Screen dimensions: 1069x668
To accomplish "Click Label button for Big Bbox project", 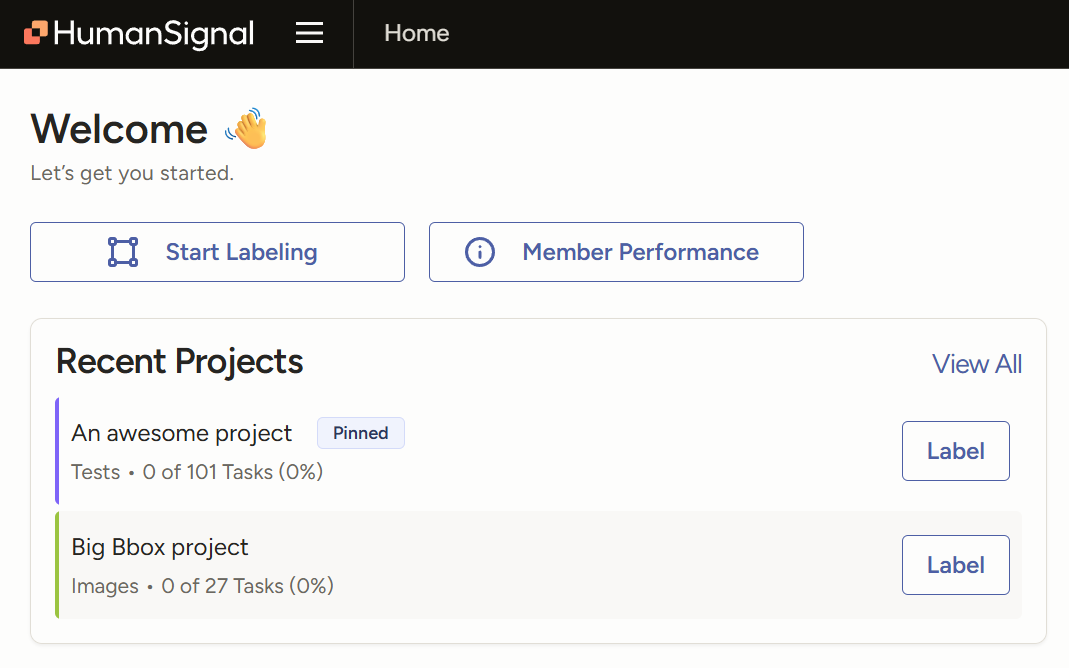I will (955, 565).
